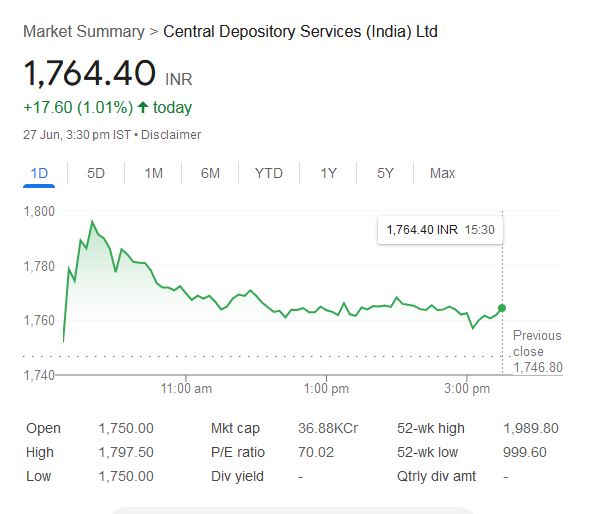Image resolution: width=616 pixels, height=514 pixels.
Task: Click the green up arrow icon
Action: click(143, 107)
